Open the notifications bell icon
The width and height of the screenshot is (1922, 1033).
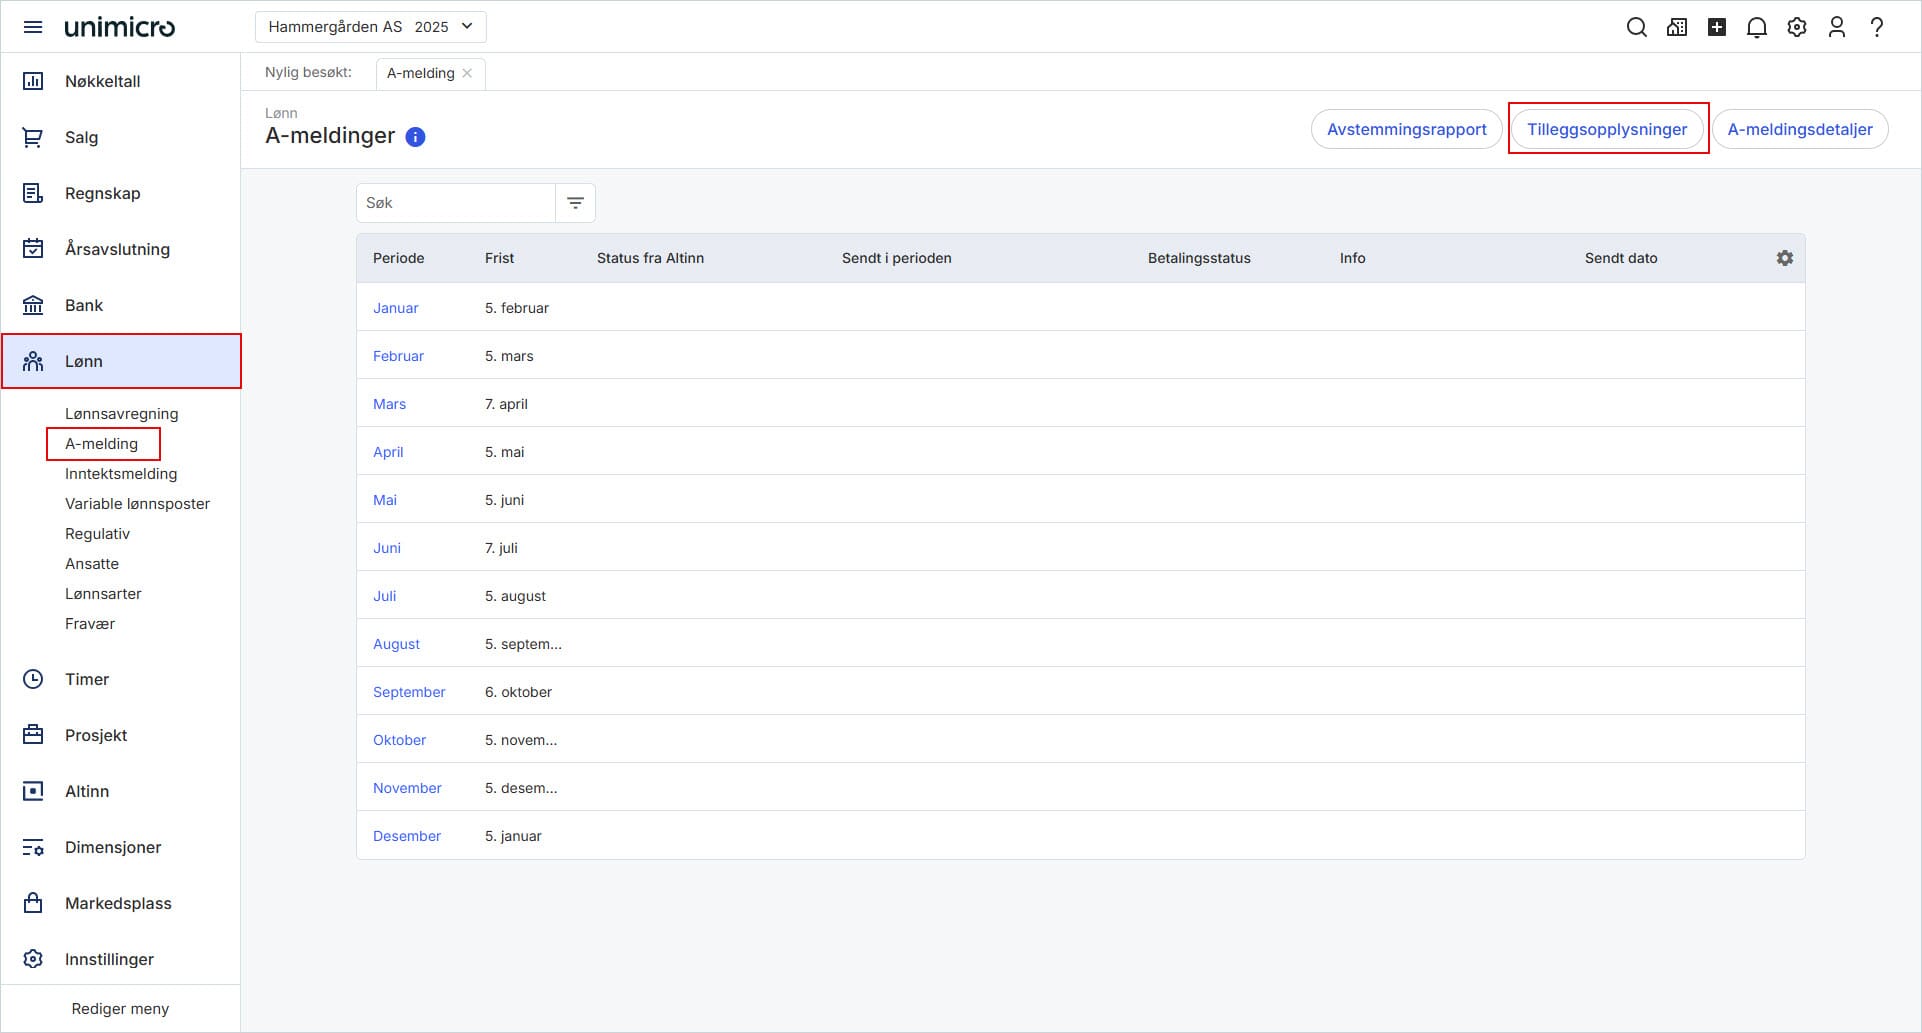pyautogui.click(x=1756, y=27)
